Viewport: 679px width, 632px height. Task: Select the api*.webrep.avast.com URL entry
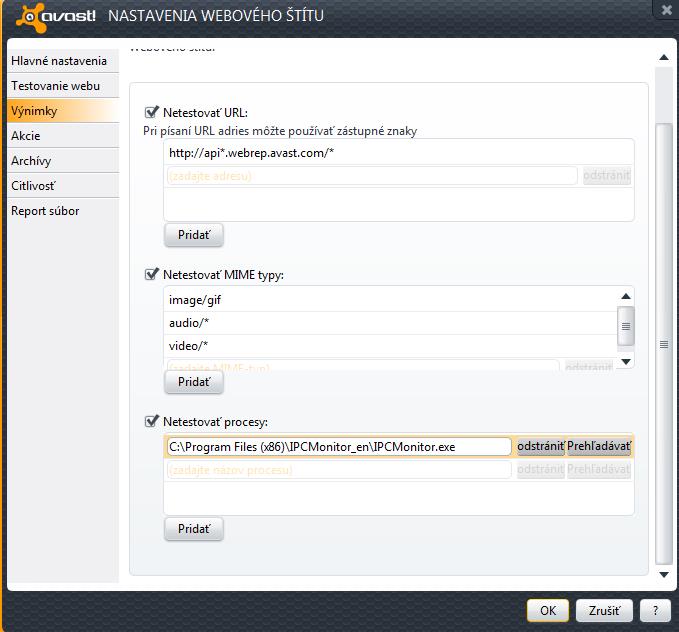tap(398, 153)
